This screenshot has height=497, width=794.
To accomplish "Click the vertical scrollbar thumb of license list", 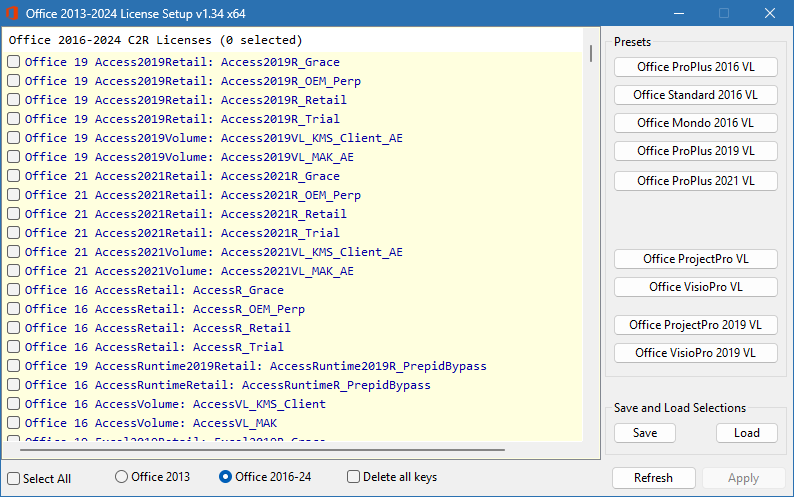I will 591,53.
